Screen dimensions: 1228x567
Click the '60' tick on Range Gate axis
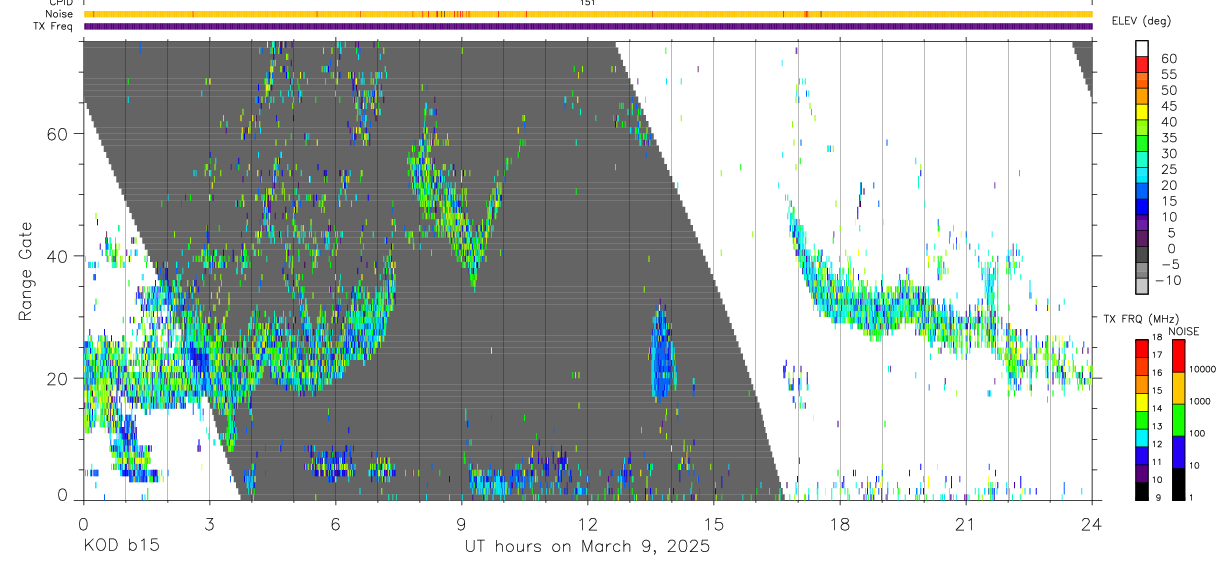(x=57, y=134)
